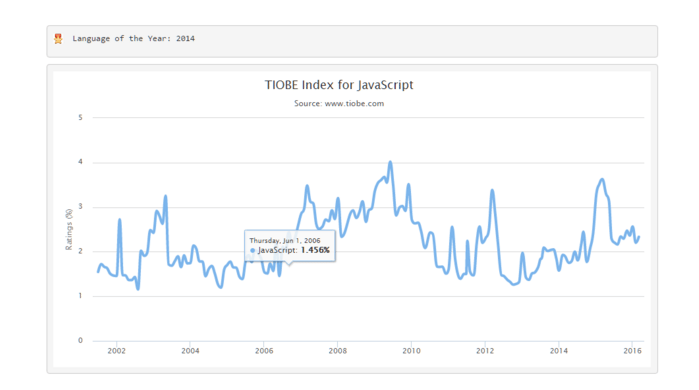Viewport: 699px width, 390px height.
Task: Click the 2002 x-axis label
Action: click(116, 351)
